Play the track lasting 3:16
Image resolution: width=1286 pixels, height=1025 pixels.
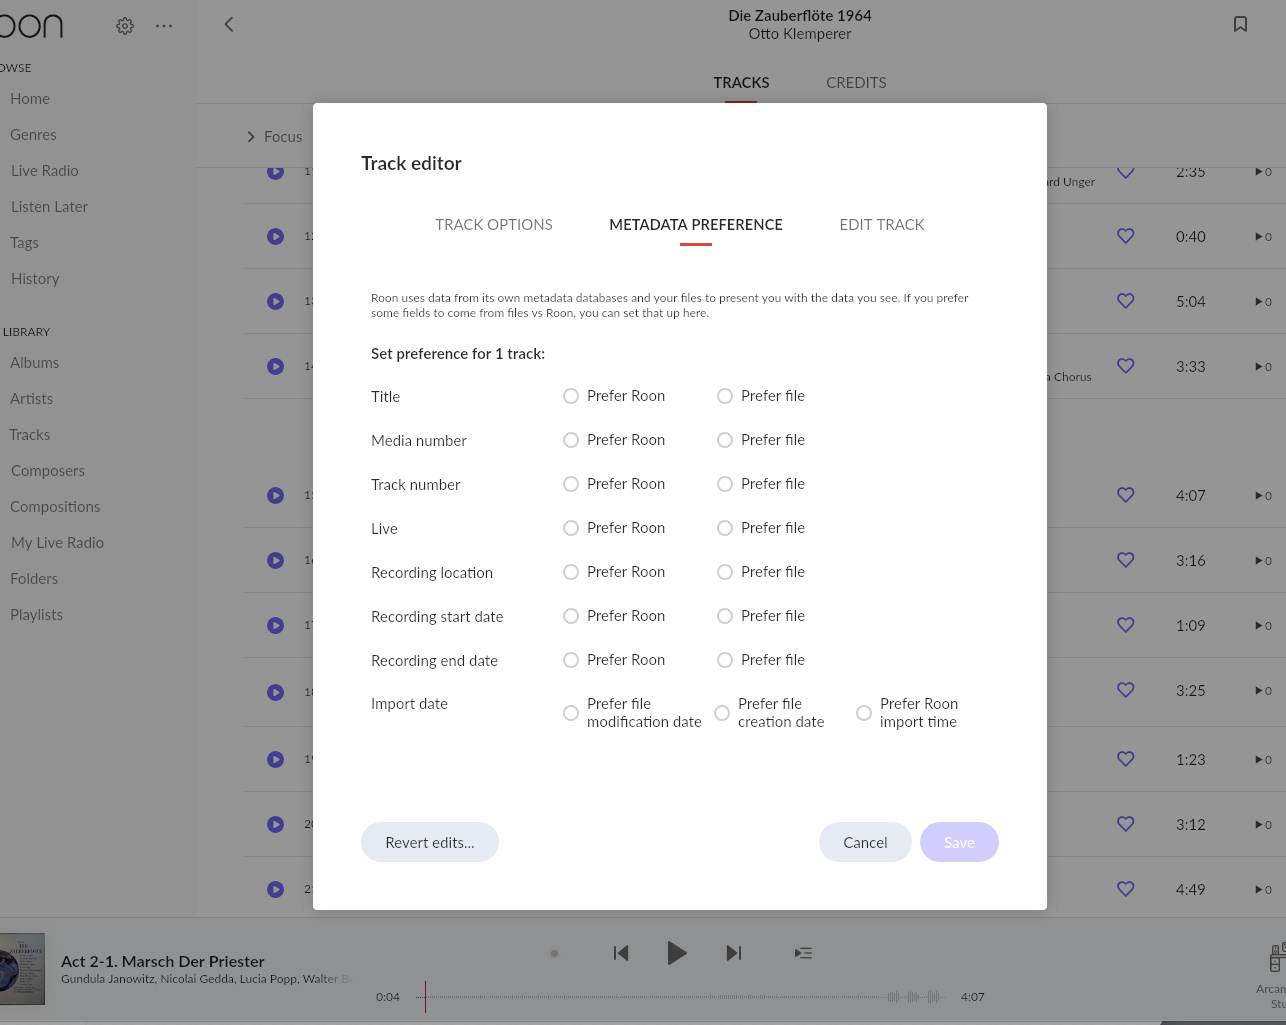[x=276, y=561]
